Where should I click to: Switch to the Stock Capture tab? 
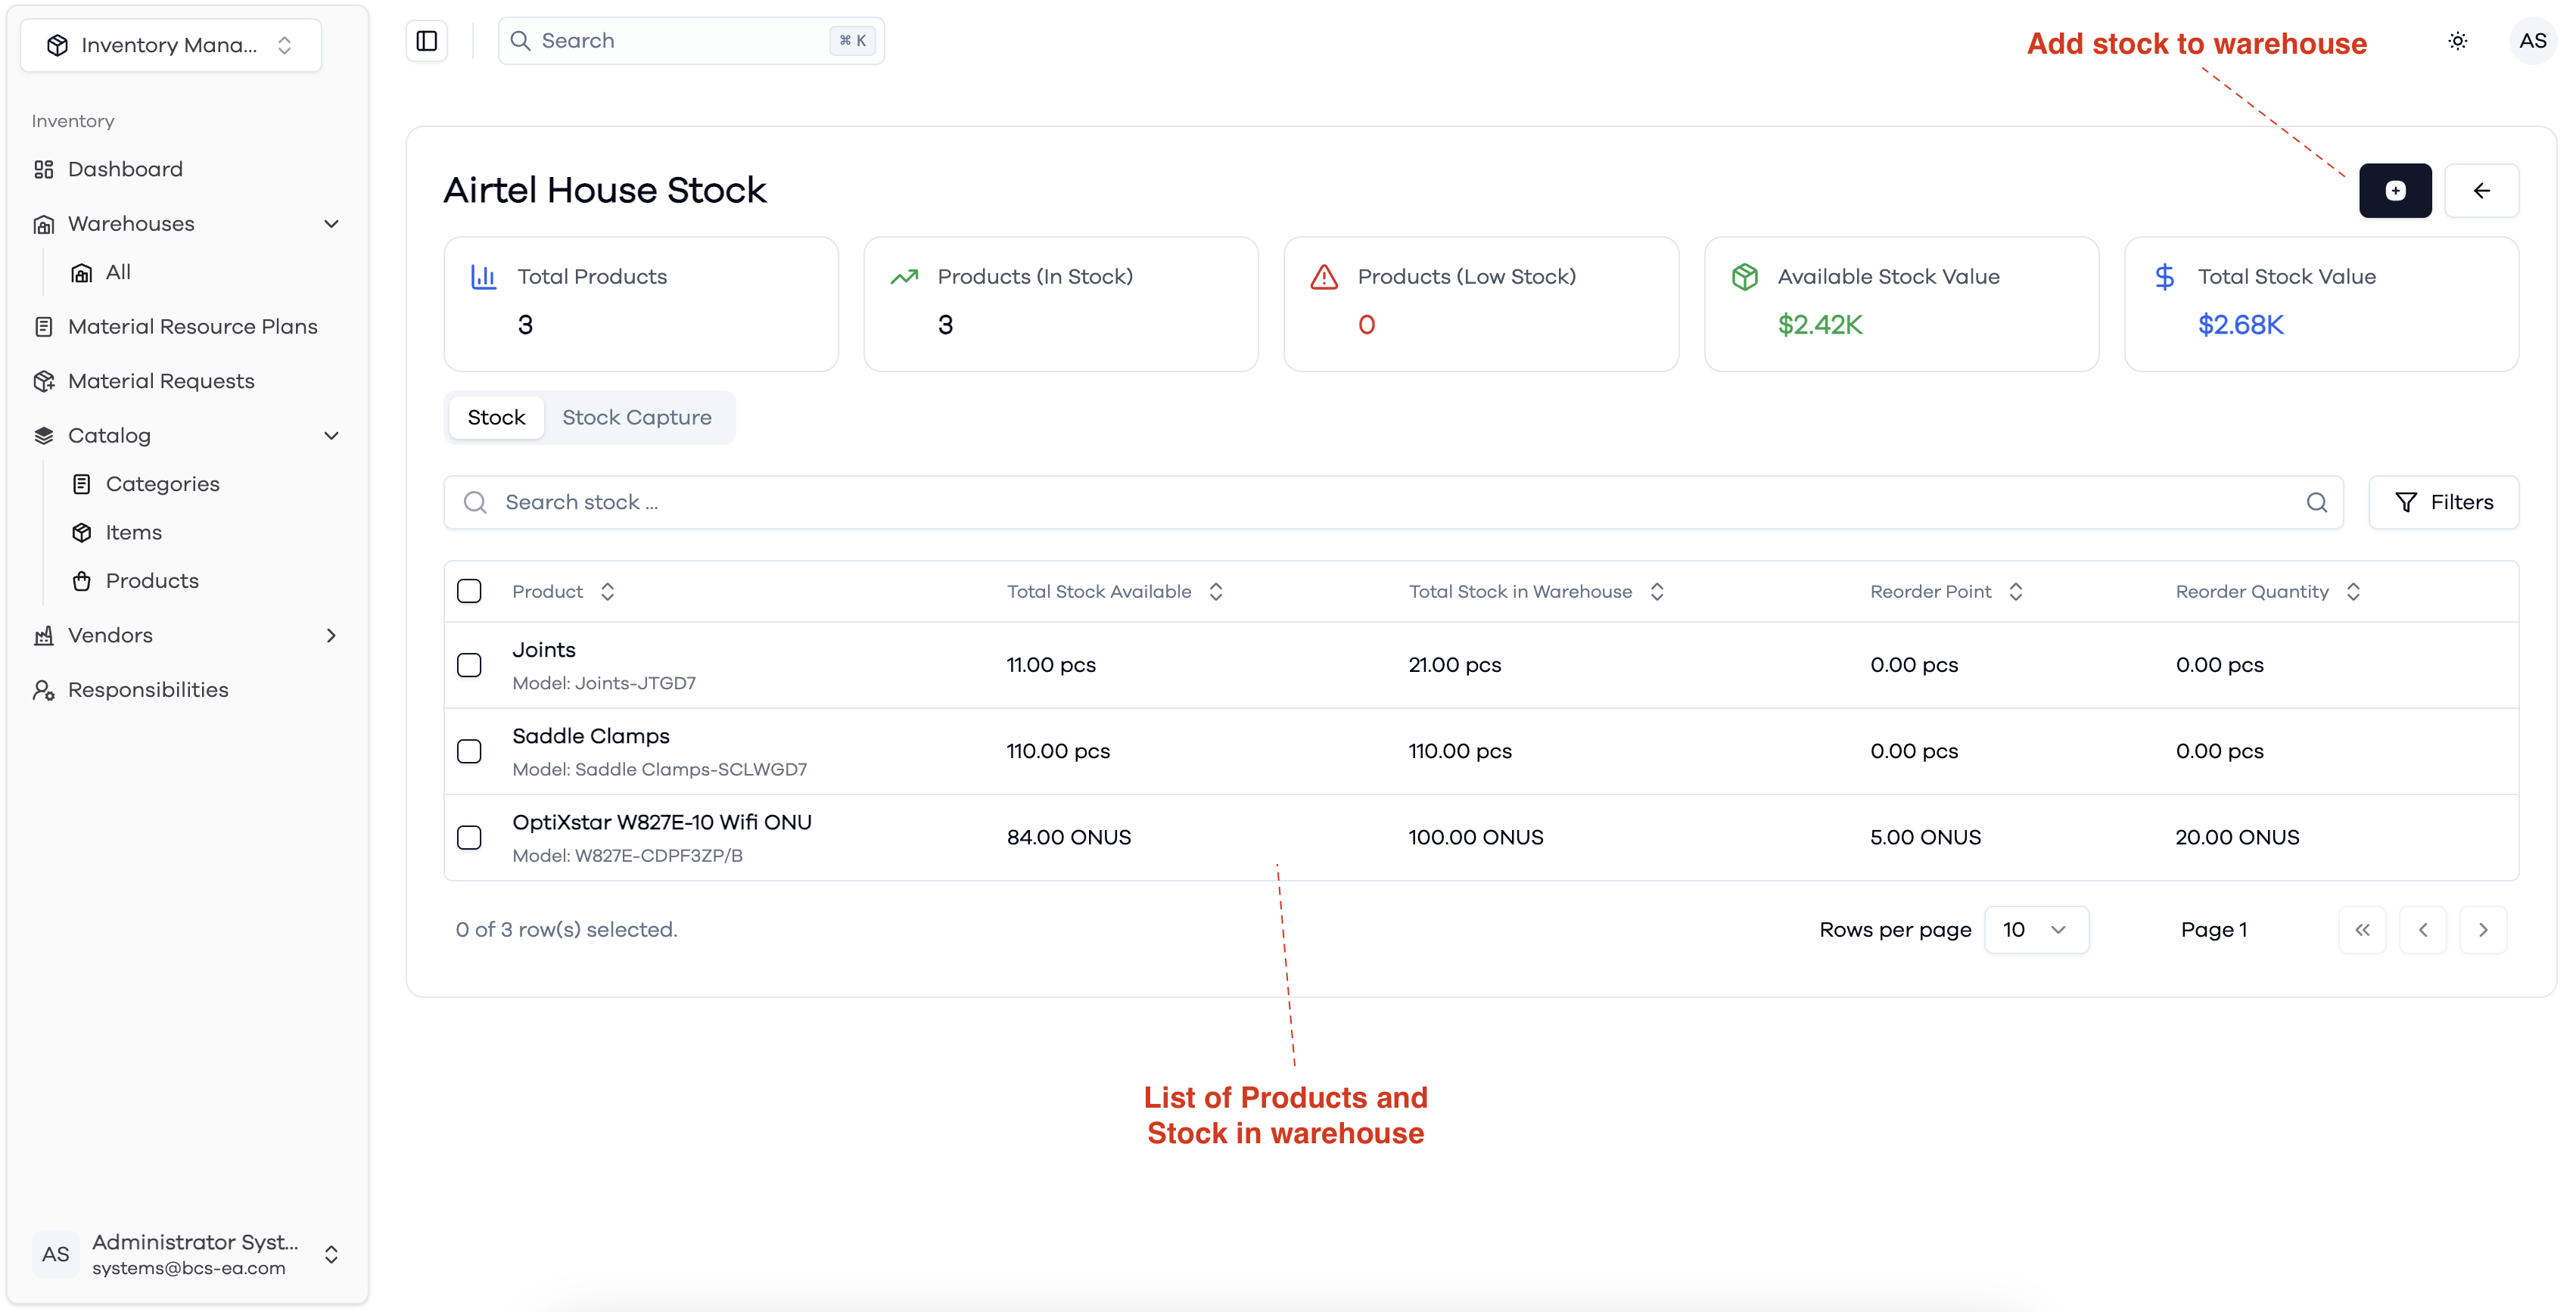click(636, 418)
